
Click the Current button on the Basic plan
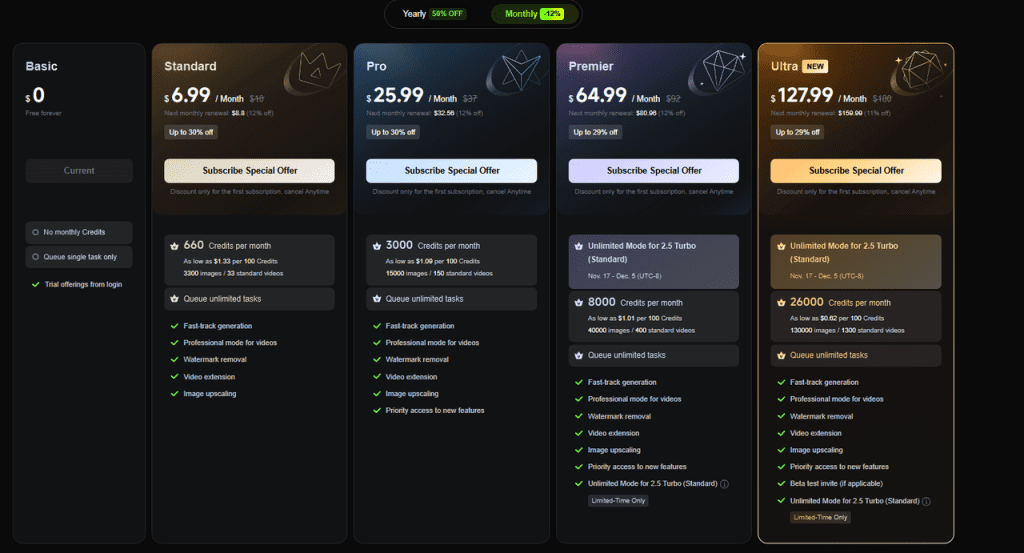click(79, 171)
